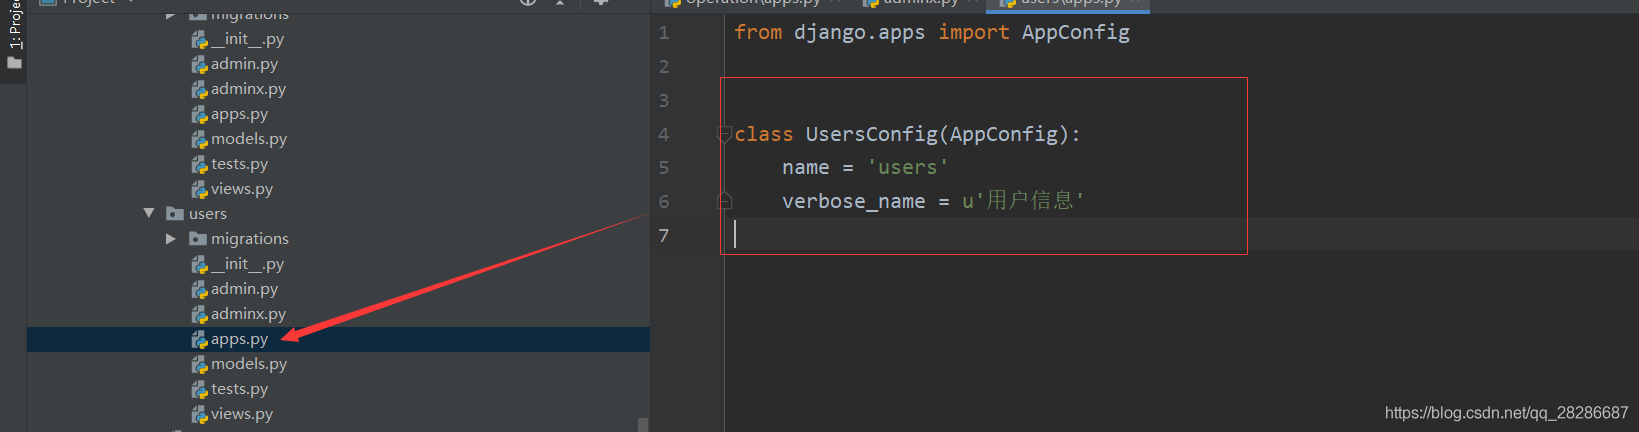Collapse the users folder tree arrow
1639x432 pixels.
[x=149, y=213]
